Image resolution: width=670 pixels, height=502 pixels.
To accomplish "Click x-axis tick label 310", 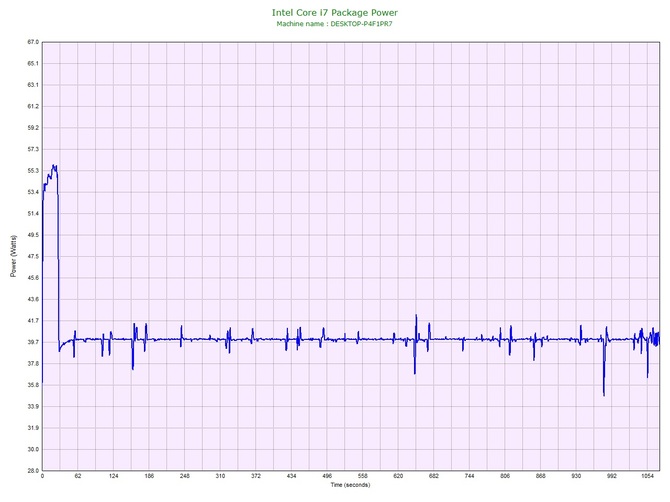I will pos(220,476).
